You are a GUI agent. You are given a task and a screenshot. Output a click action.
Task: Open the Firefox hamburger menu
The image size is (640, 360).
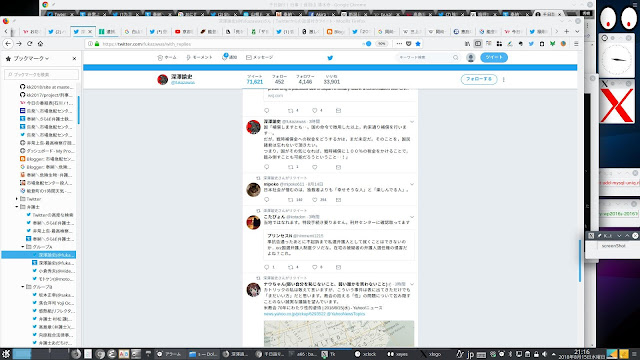click(x=576, y=44)
